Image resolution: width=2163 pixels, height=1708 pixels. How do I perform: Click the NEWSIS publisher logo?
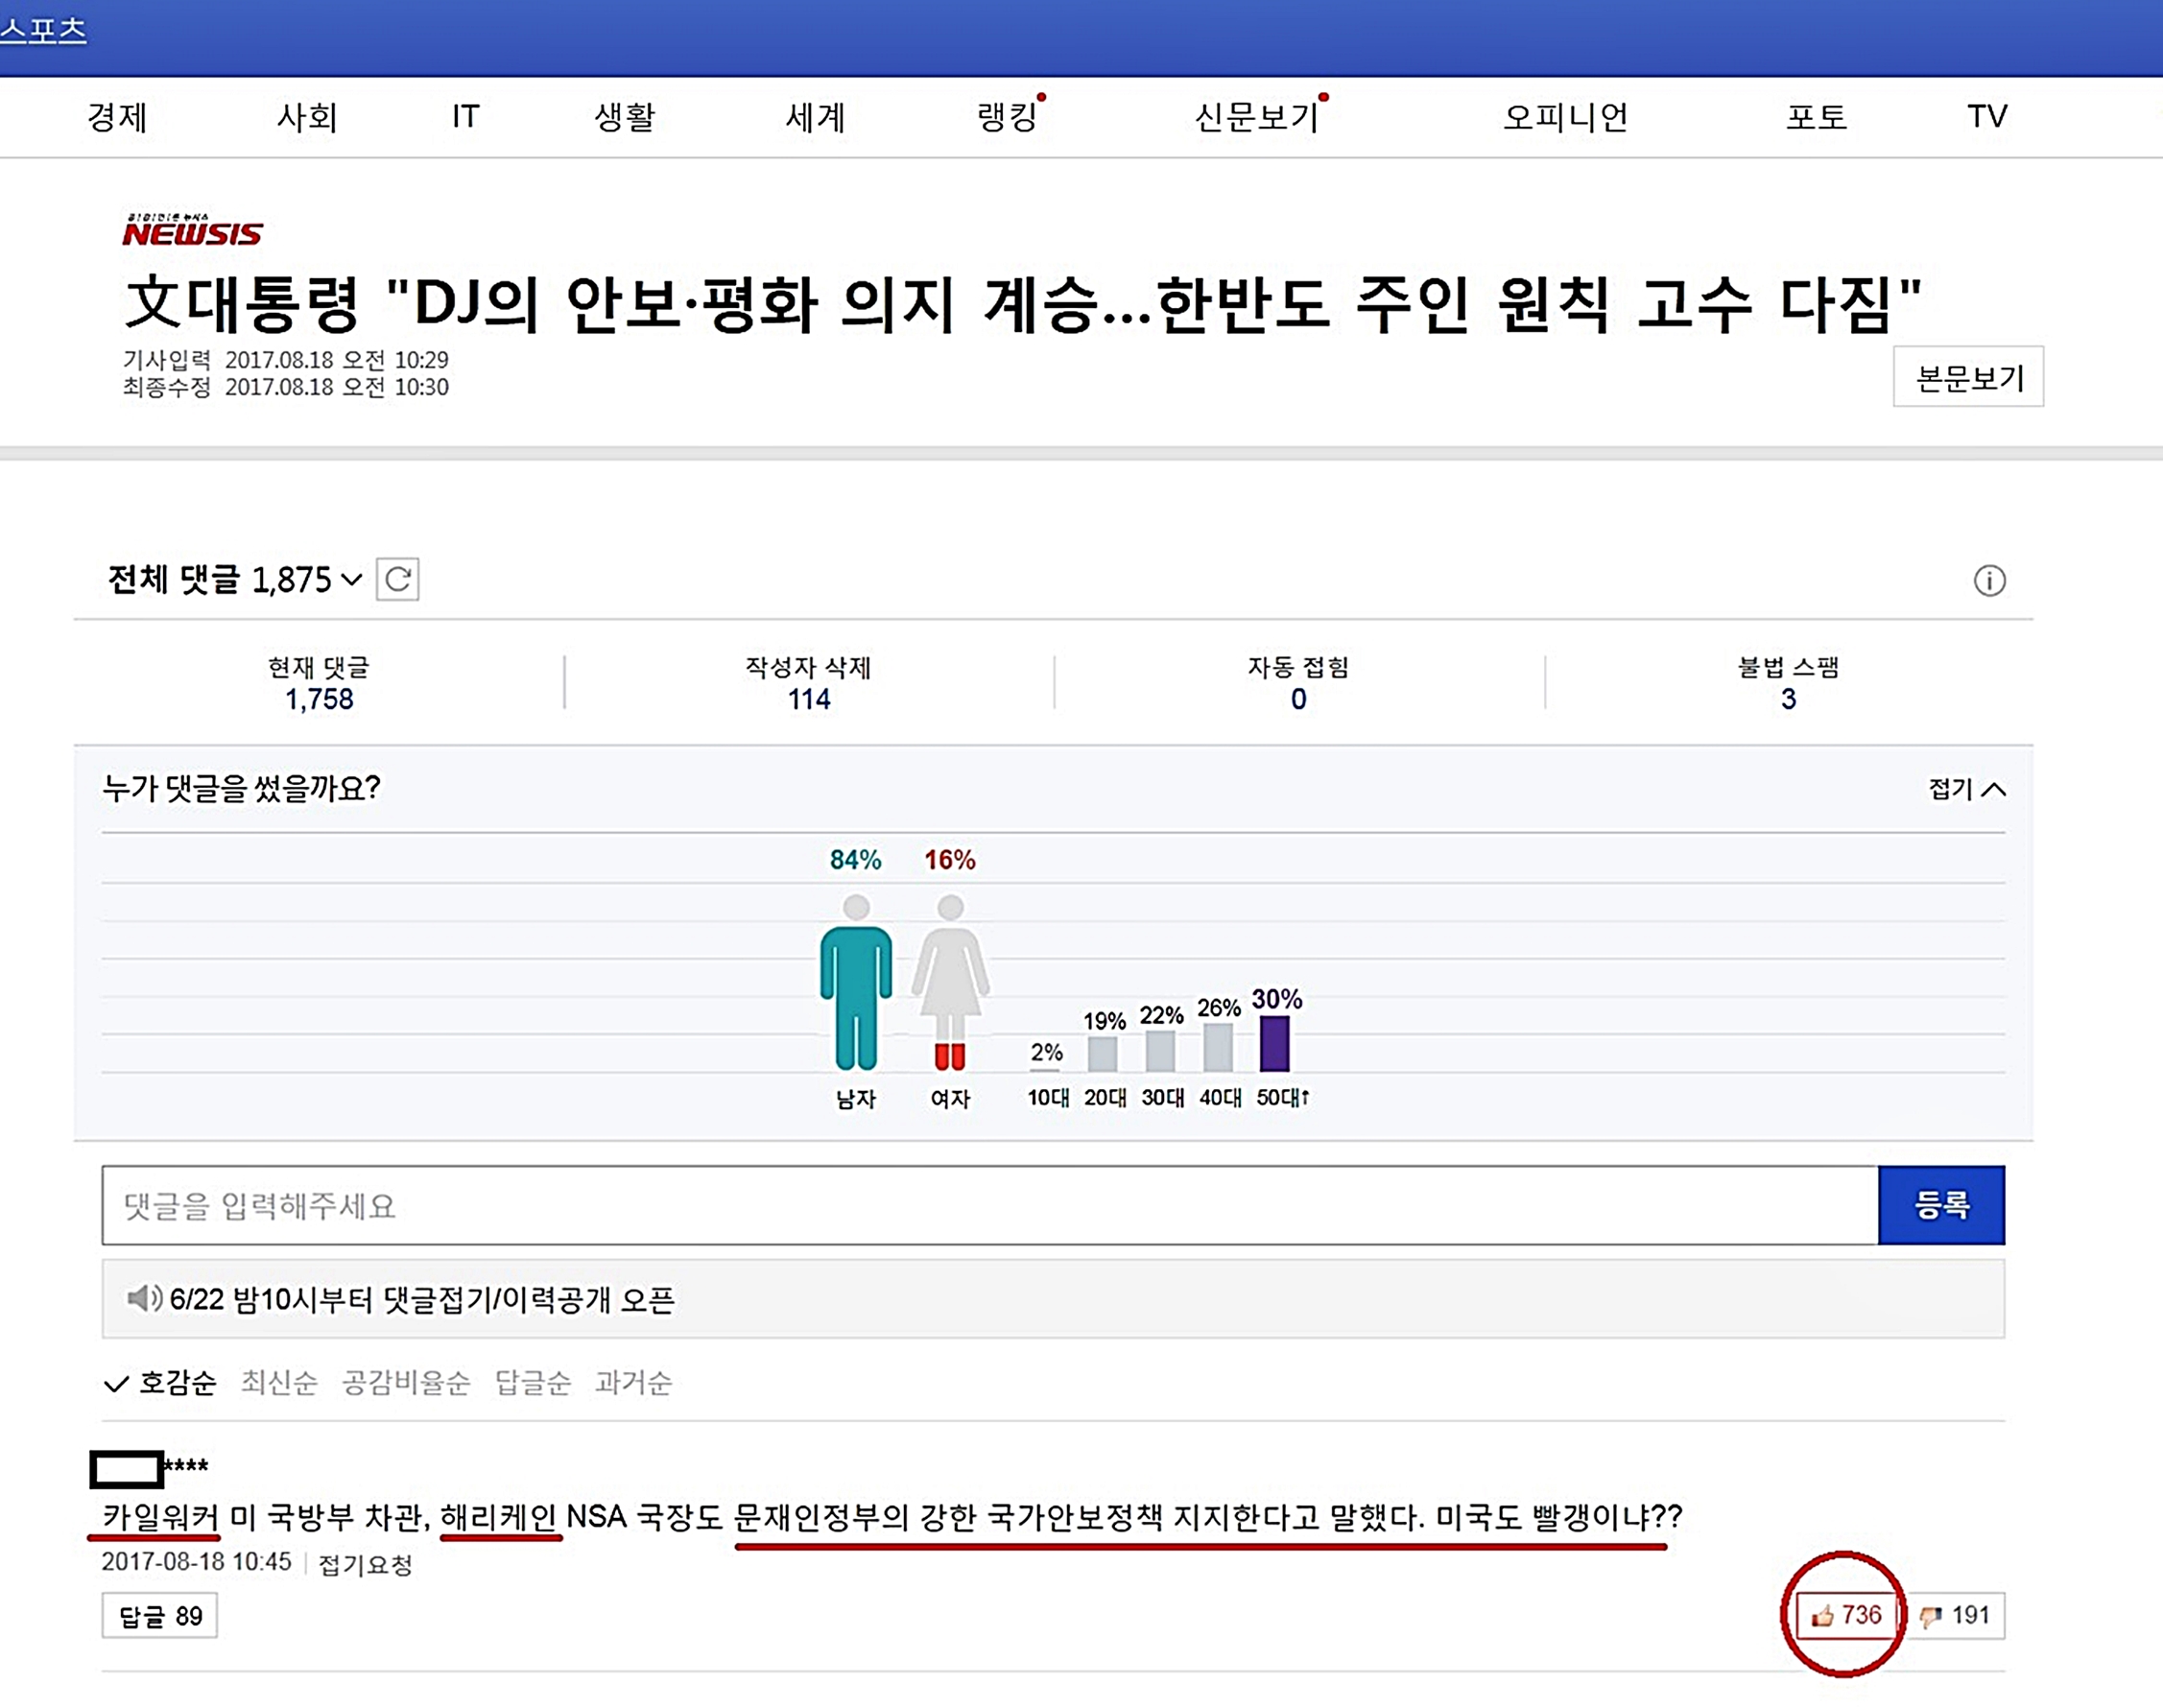click(x=192, y=231)
